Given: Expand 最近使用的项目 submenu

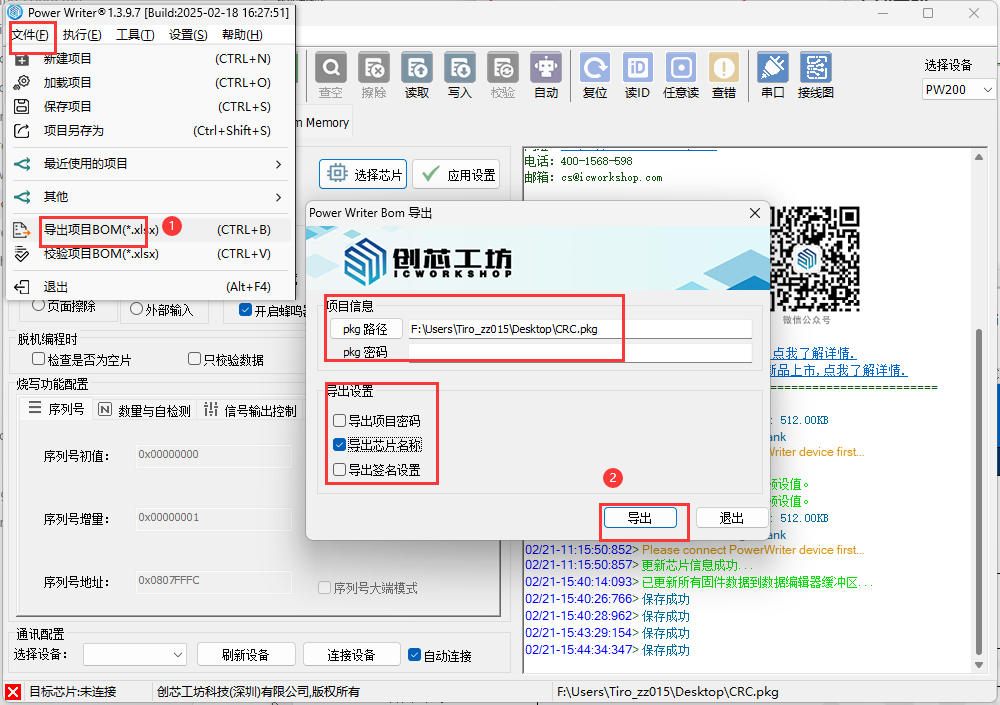Looking at the screenshot, I should point(151,164).
